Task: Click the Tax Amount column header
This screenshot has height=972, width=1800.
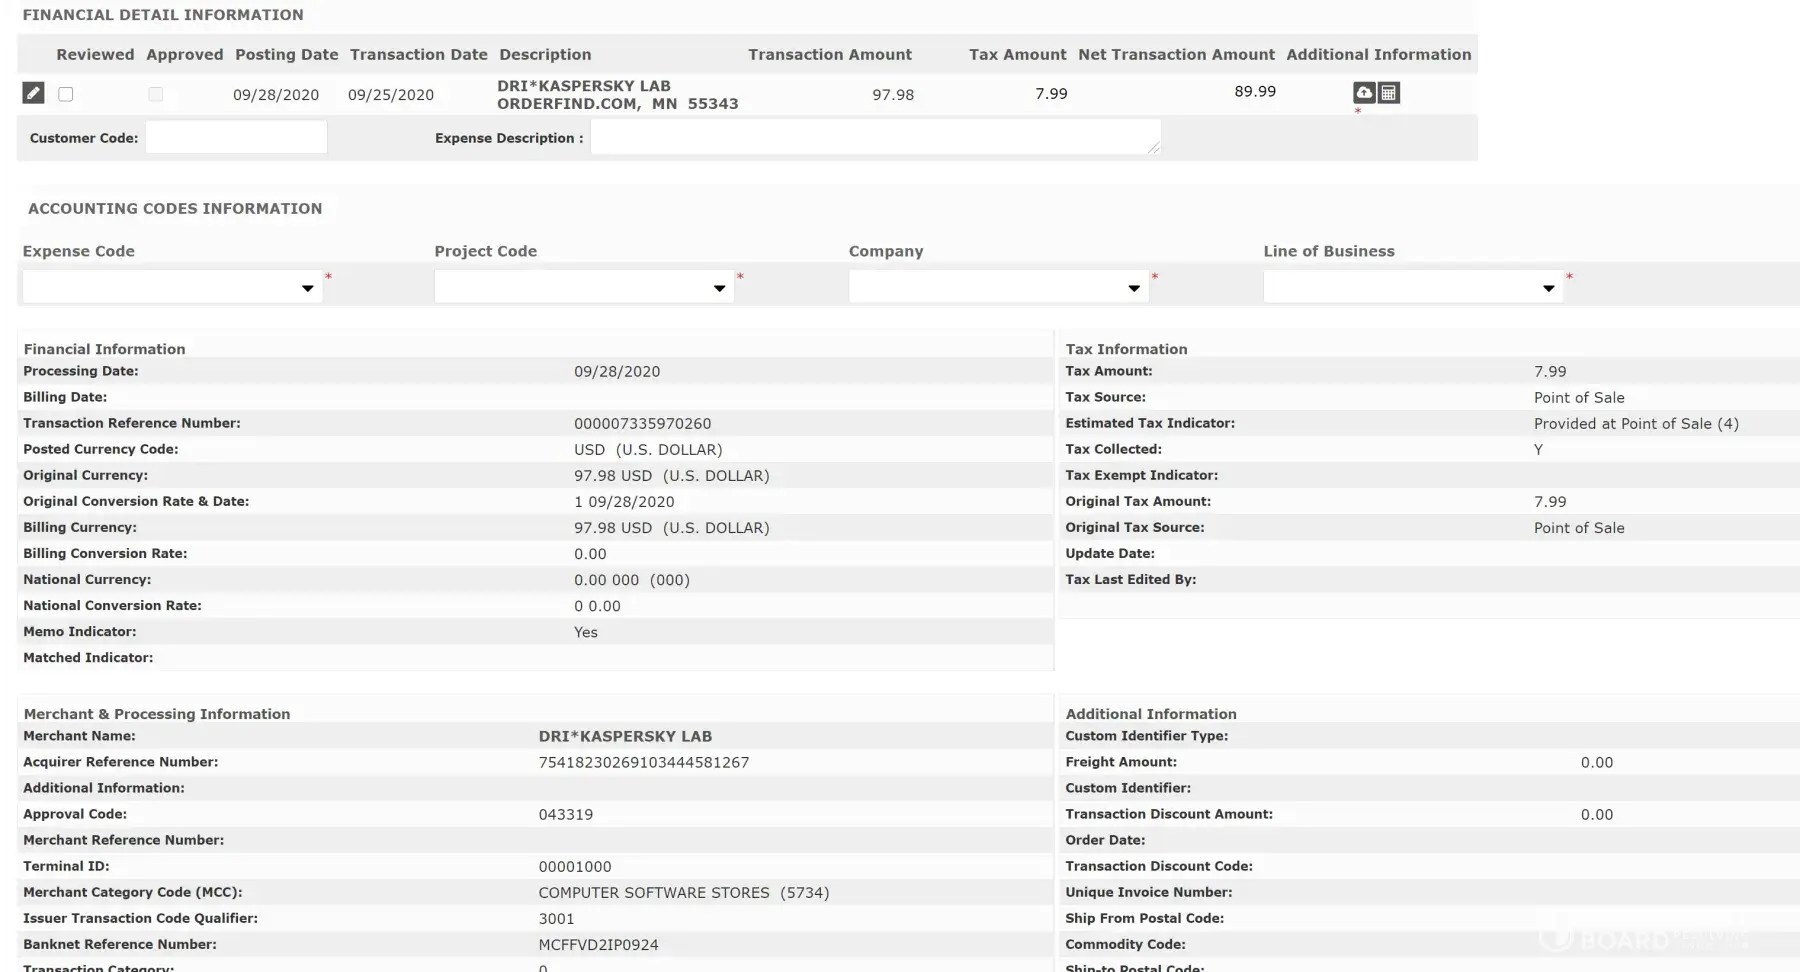Action: tap(1017, 55)
